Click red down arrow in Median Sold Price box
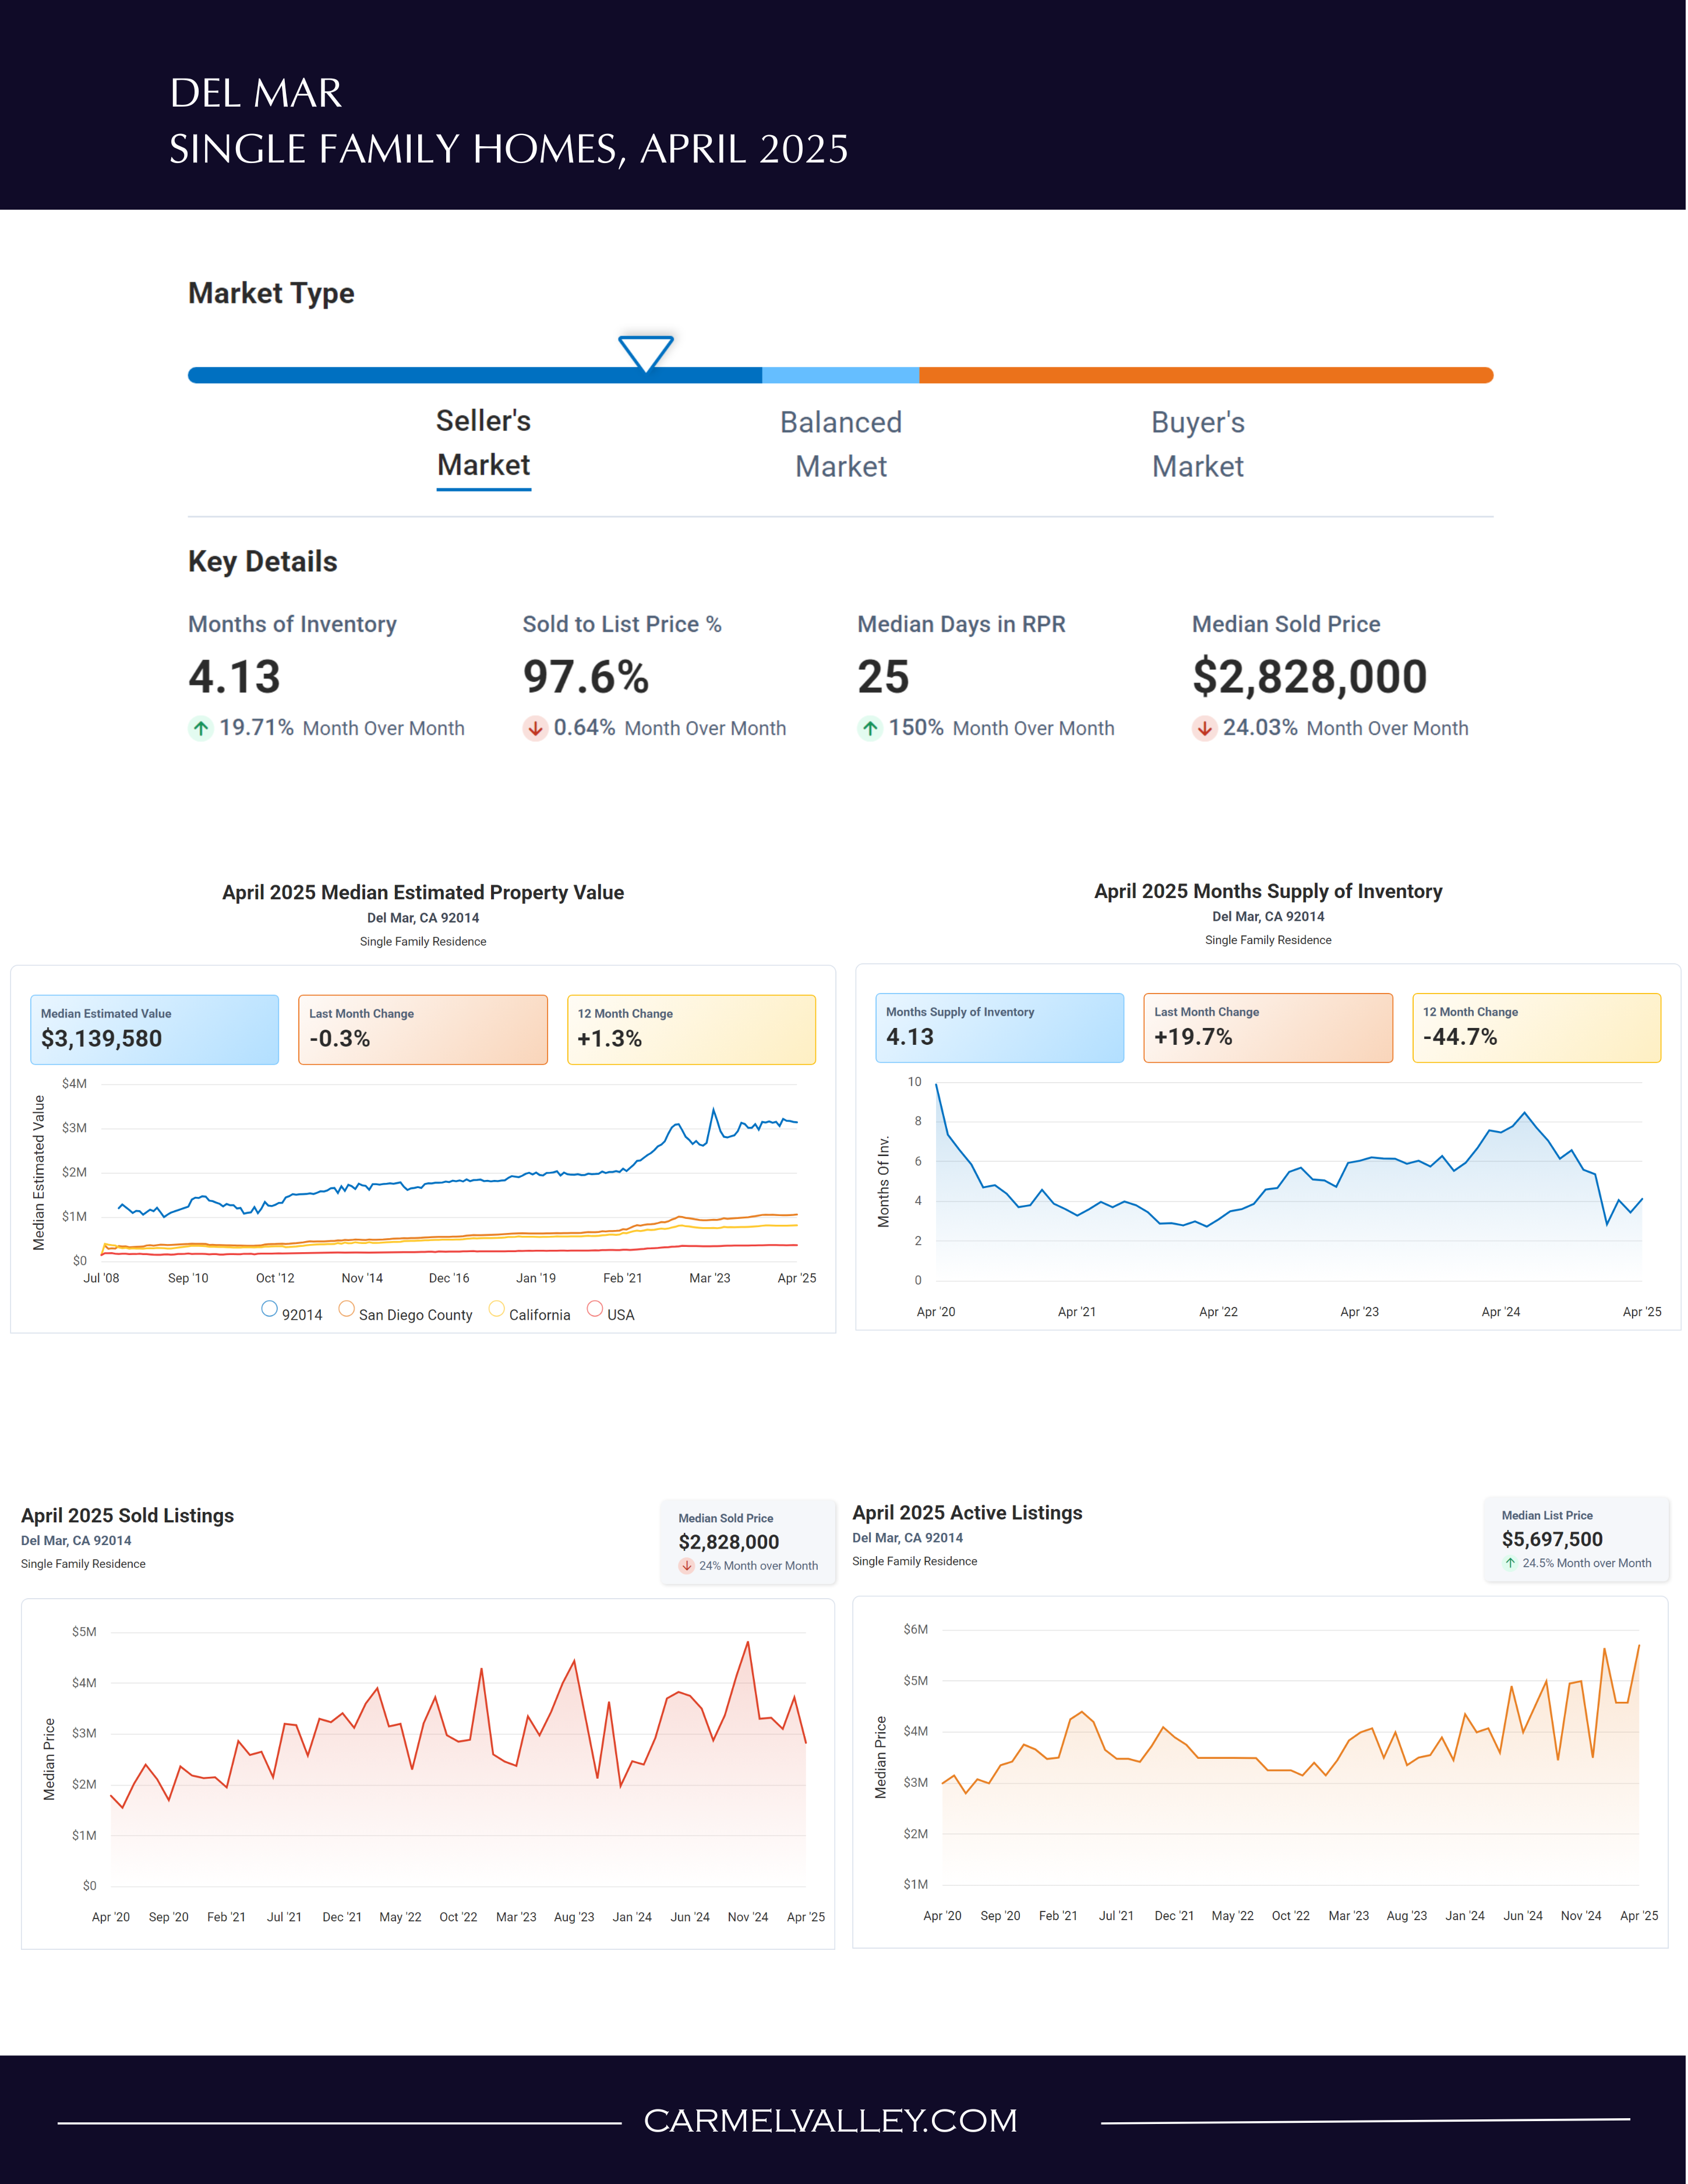The height and width of the screenshot is (2184, 1688). pos(686,1566)
